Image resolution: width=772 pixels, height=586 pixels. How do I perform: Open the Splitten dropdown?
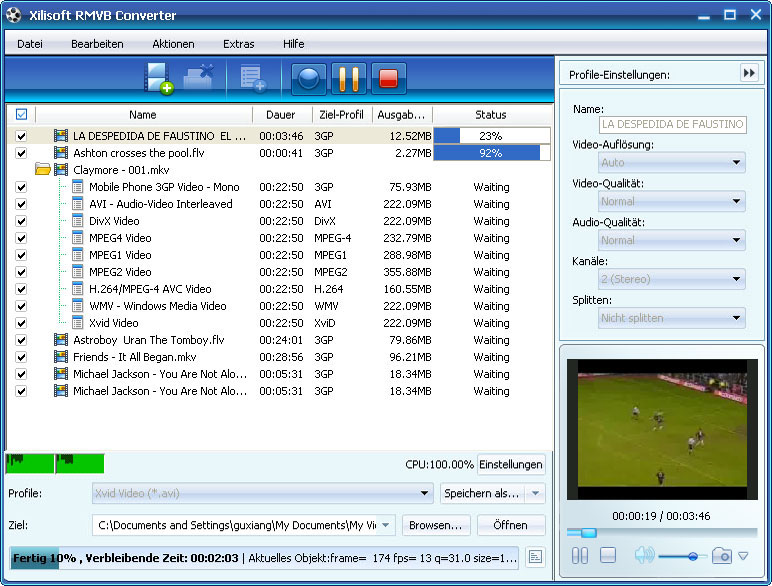(672, 318)
